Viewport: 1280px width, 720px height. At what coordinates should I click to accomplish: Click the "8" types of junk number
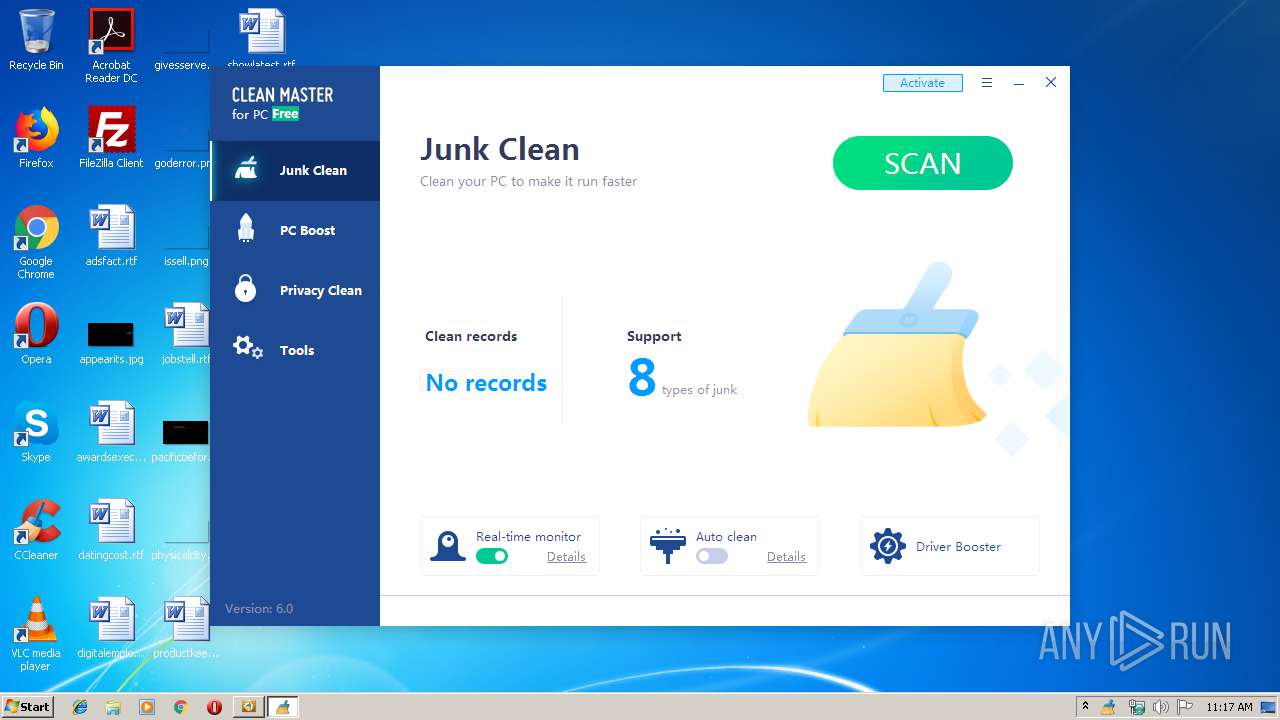642,378
